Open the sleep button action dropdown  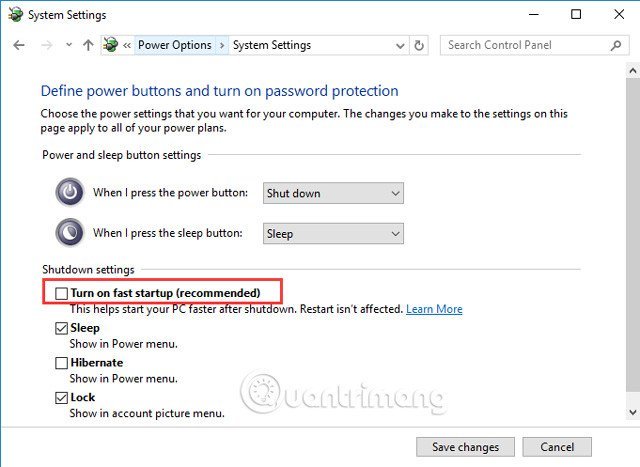pyautogui.click(x=332, y=233)
